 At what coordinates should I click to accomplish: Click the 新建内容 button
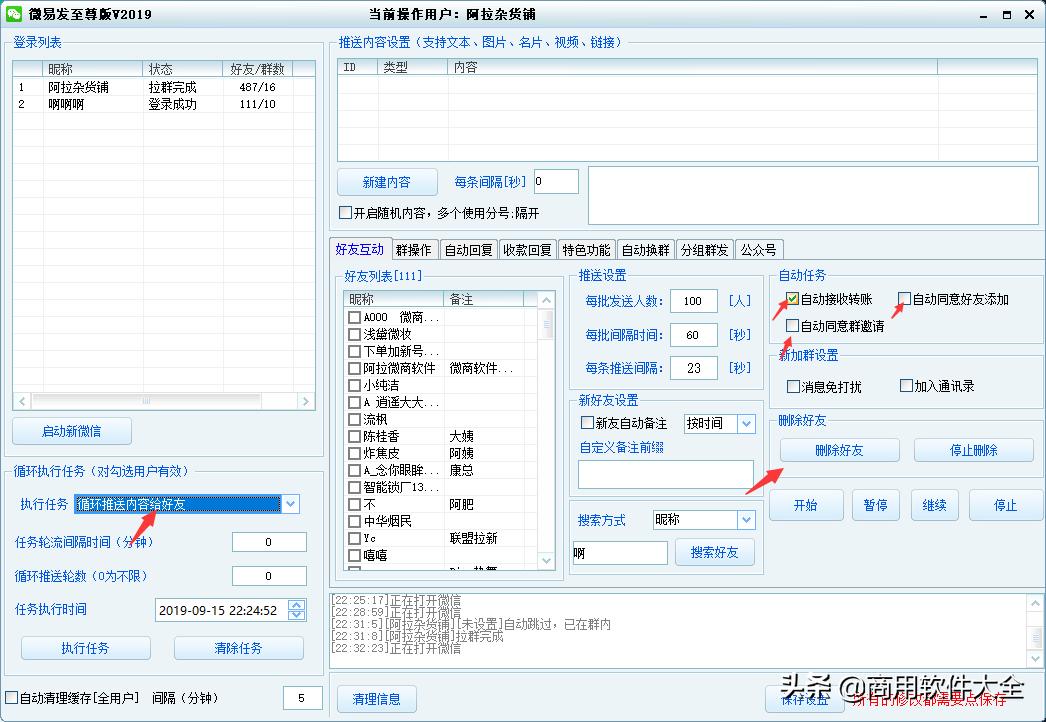pyautogui.click(x=387, y=181)
